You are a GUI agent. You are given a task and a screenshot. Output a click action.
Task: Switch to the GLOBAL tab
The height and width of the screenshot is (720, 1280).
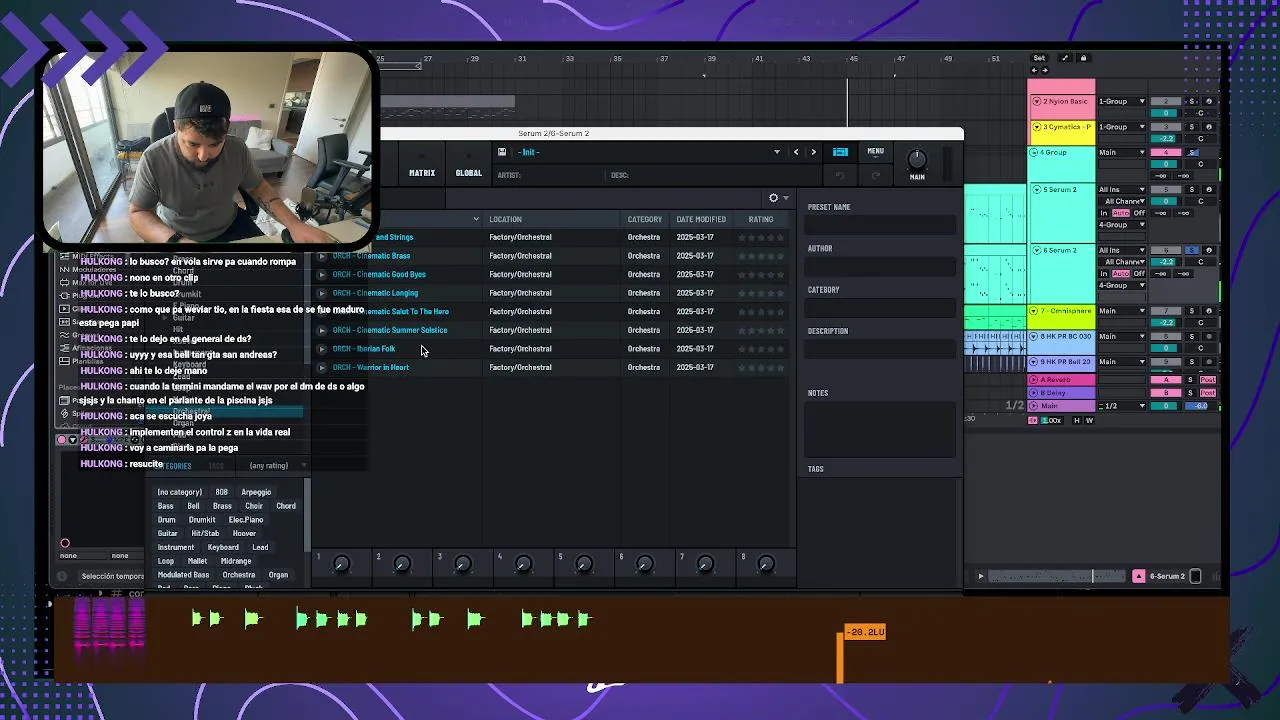469,173
